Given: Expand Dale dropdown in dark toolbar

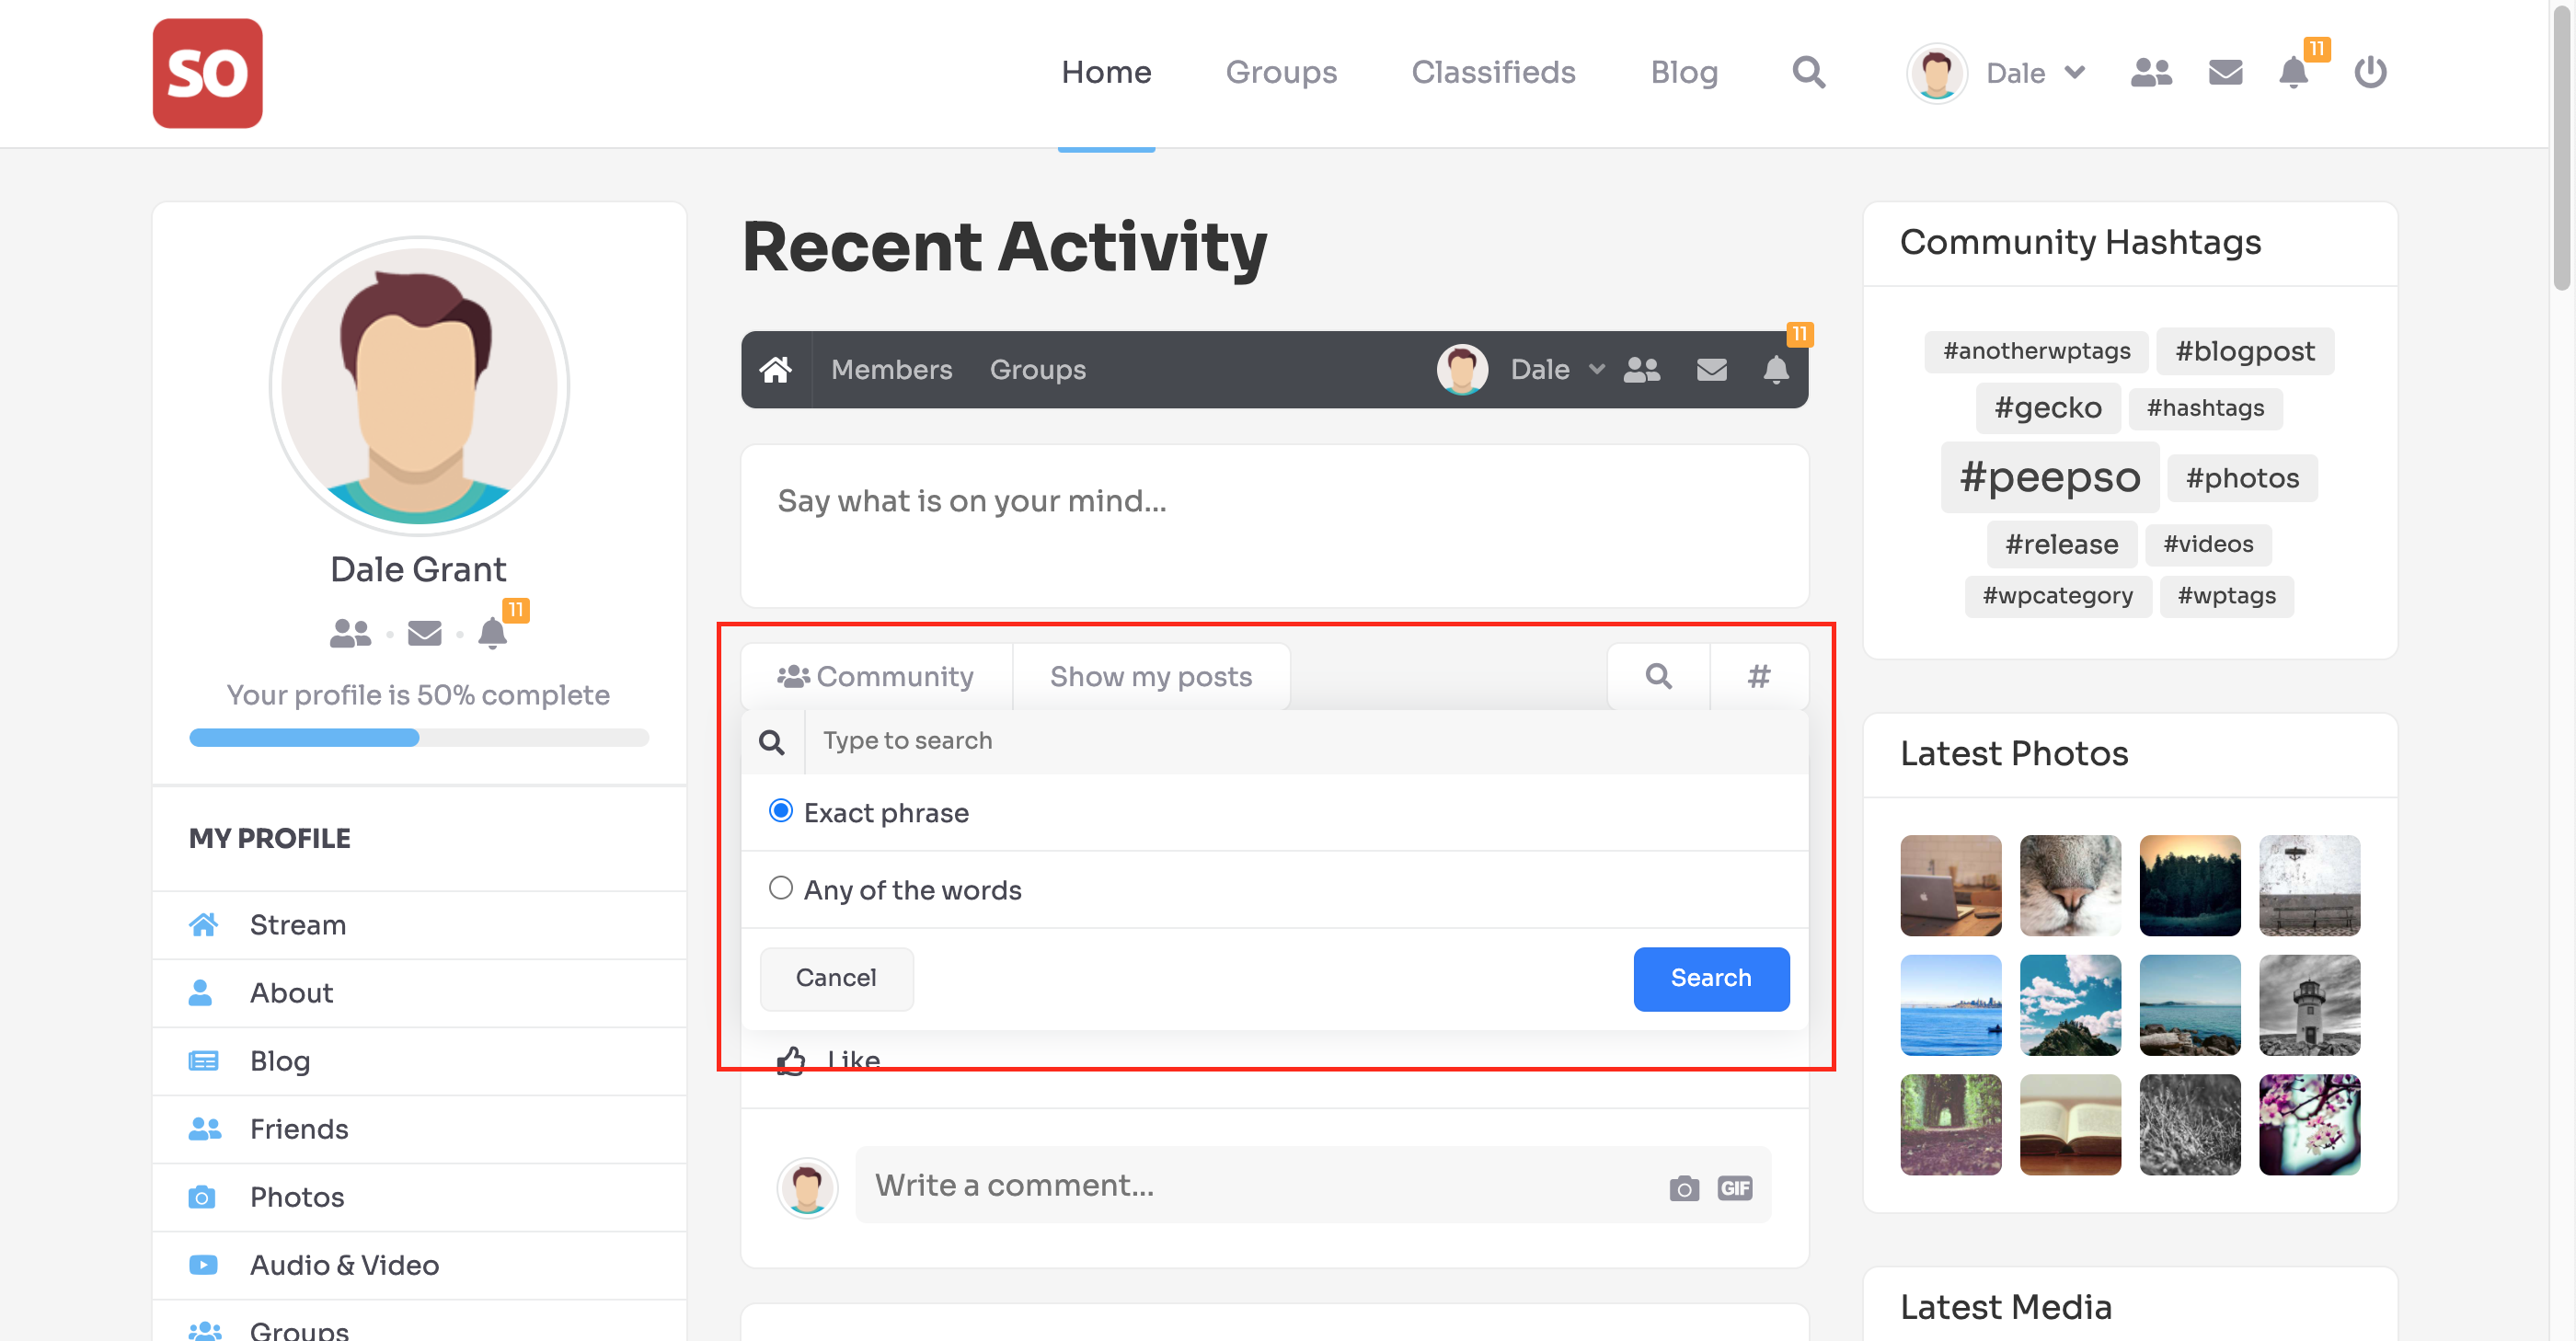Looking at the screenshot, I should click(x=1597, y=370).
